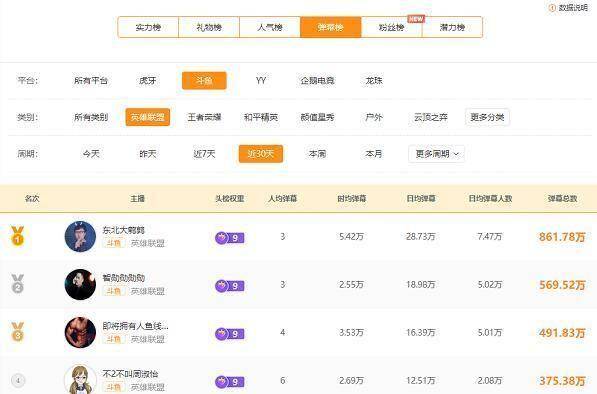The image size is (597, 394).
Task: Click the 日均弹幕 column header
Action: click(421, 199)
